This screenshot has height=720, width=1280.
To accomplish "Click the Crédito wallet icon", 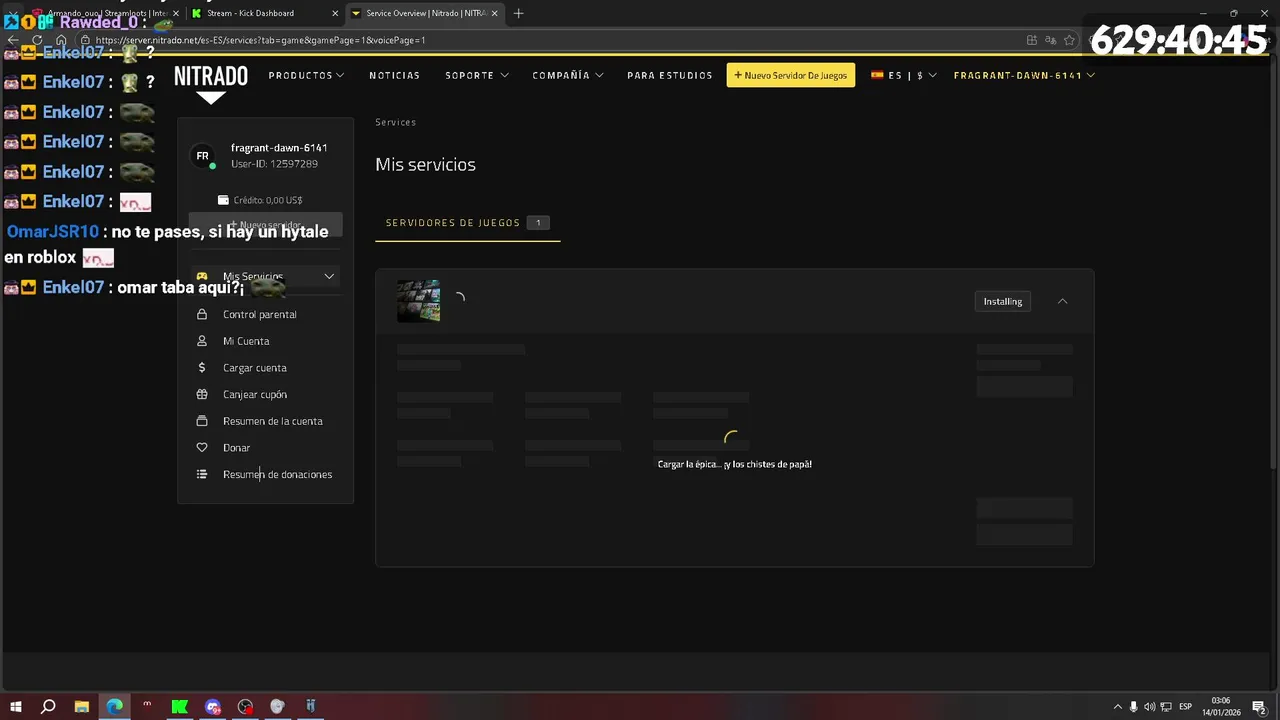I will [x=223, y=200].
